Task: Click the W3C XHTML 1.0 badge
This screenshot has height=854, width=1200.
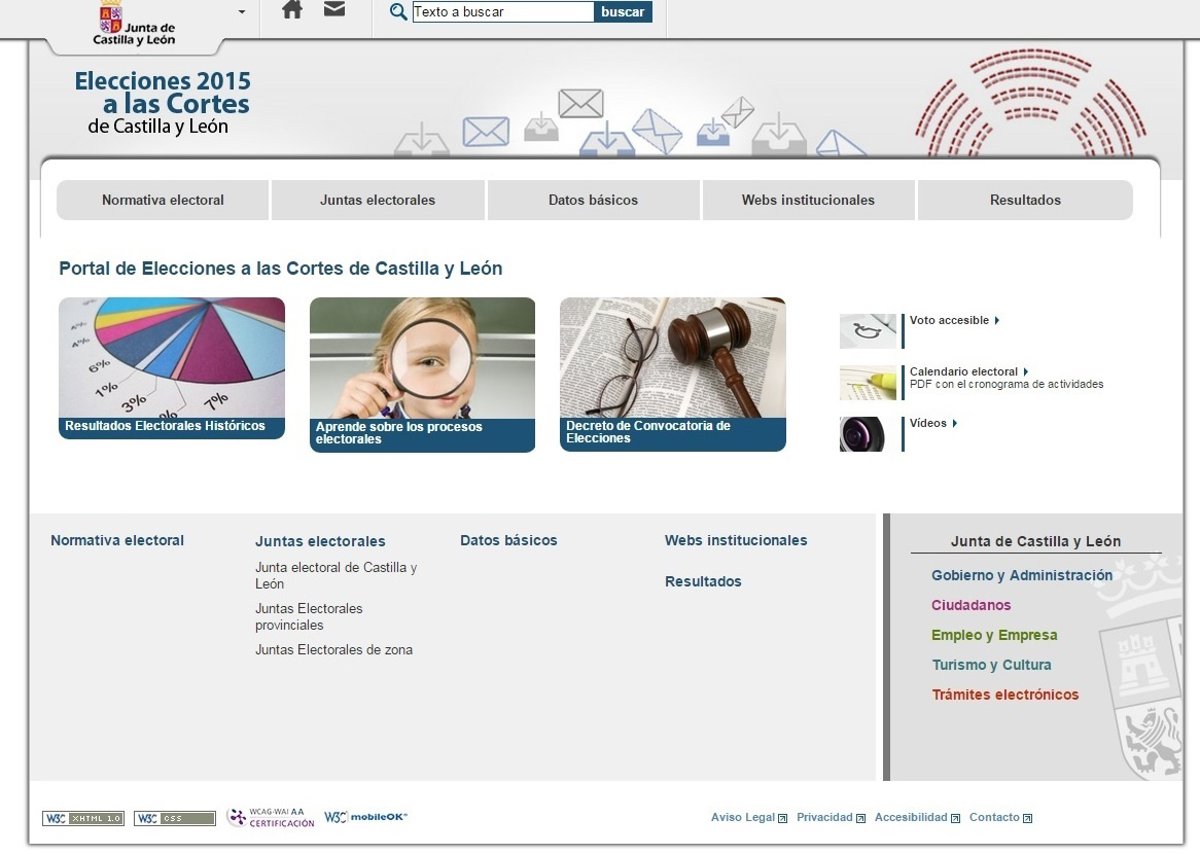Action: (83, 818)
